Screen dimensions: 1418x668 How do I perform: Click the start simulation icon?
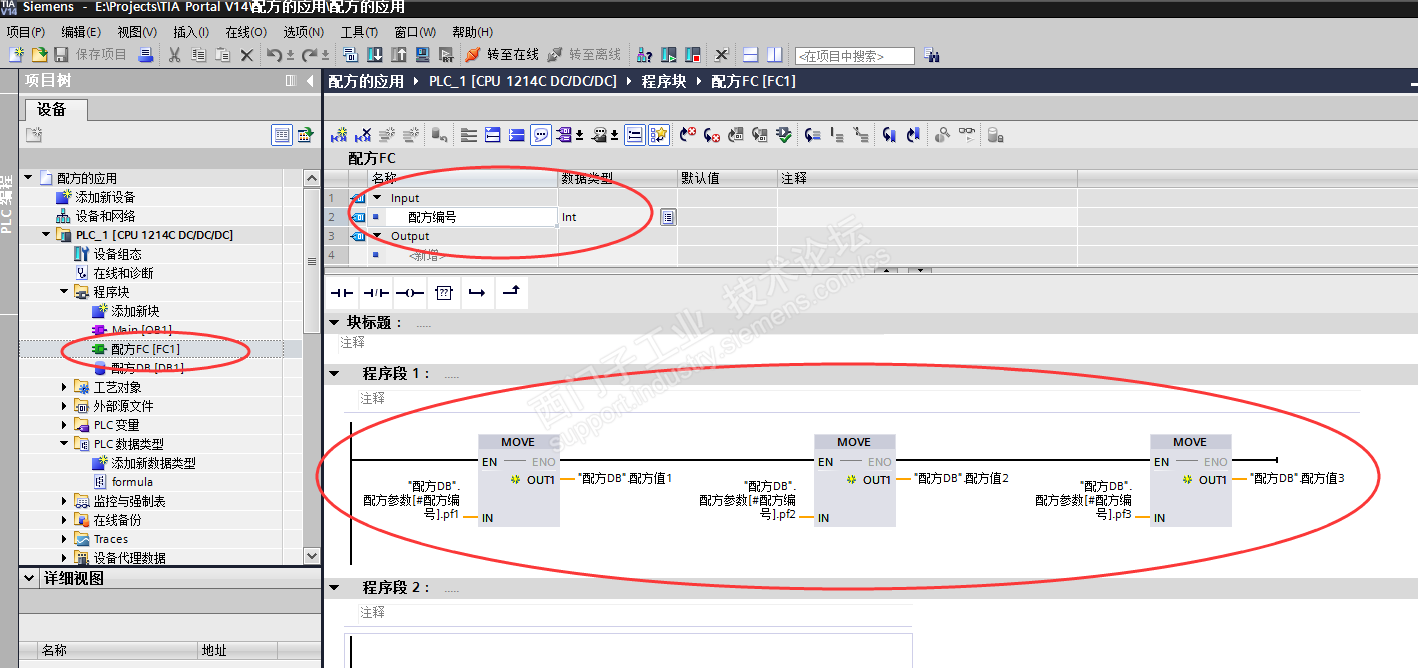pyautogui.click(x=422, y=54)
